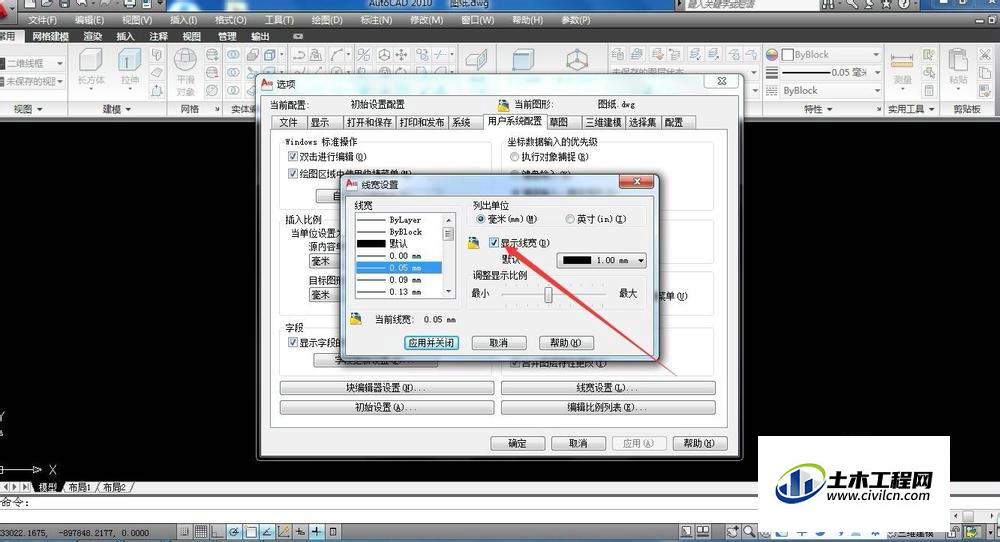Click the black default lineweight swatch

pos(577,260)
